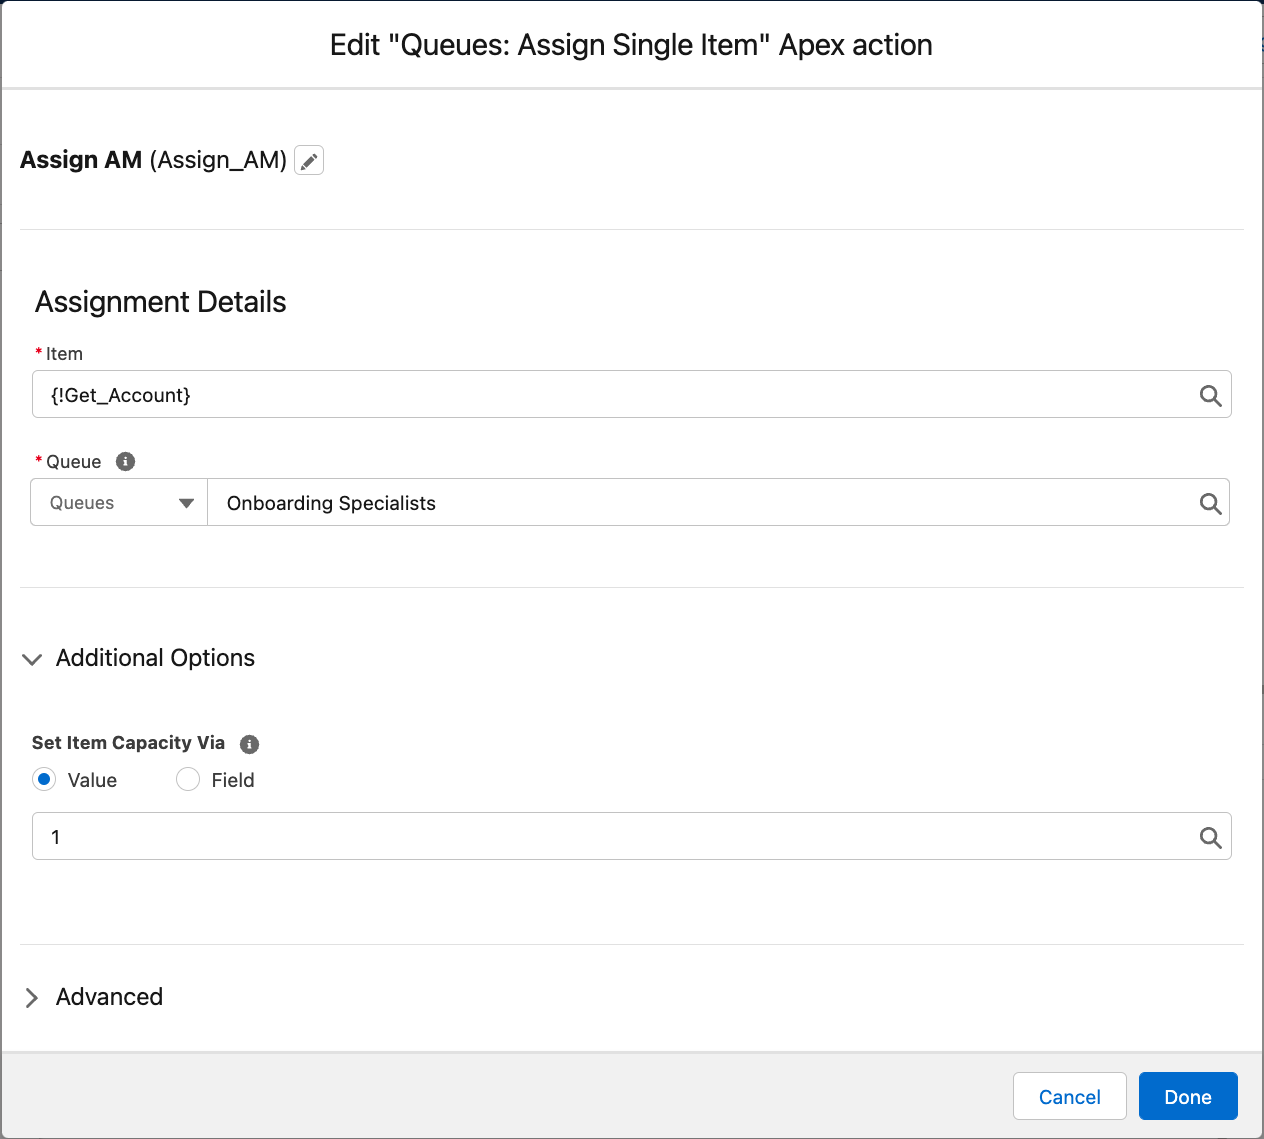The width and height of the screenshot is (1264, 1139).
Task: Expand the Advanced section chevron
Action: click(32, 998)
